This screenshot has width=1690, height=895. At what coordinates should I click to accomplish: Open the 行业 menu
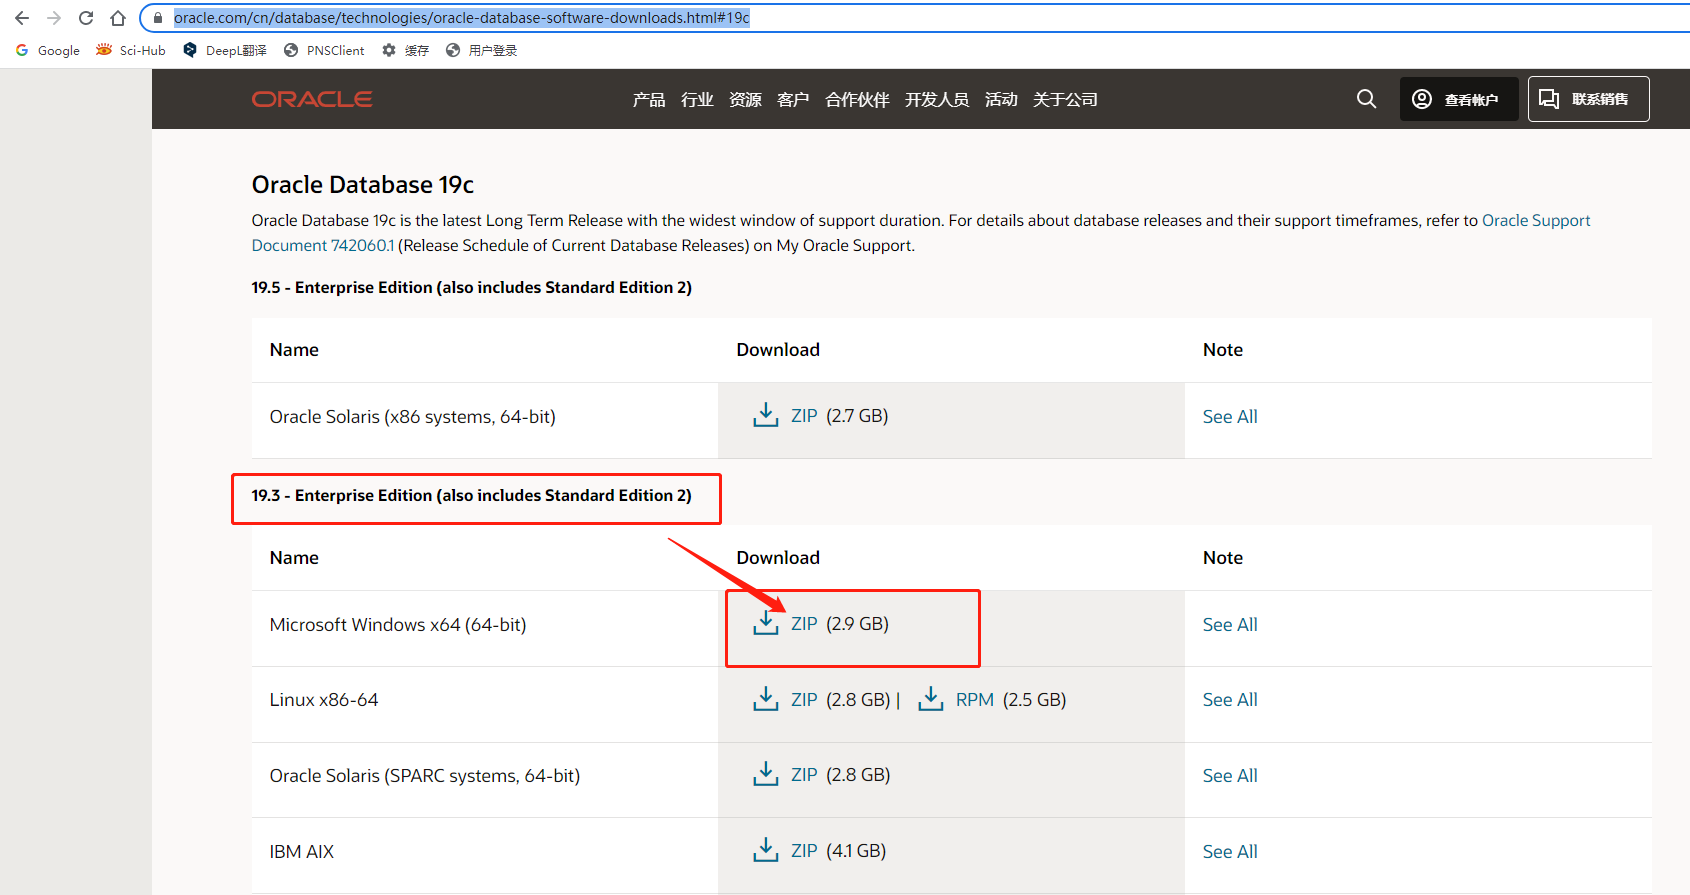coord(697,99)
